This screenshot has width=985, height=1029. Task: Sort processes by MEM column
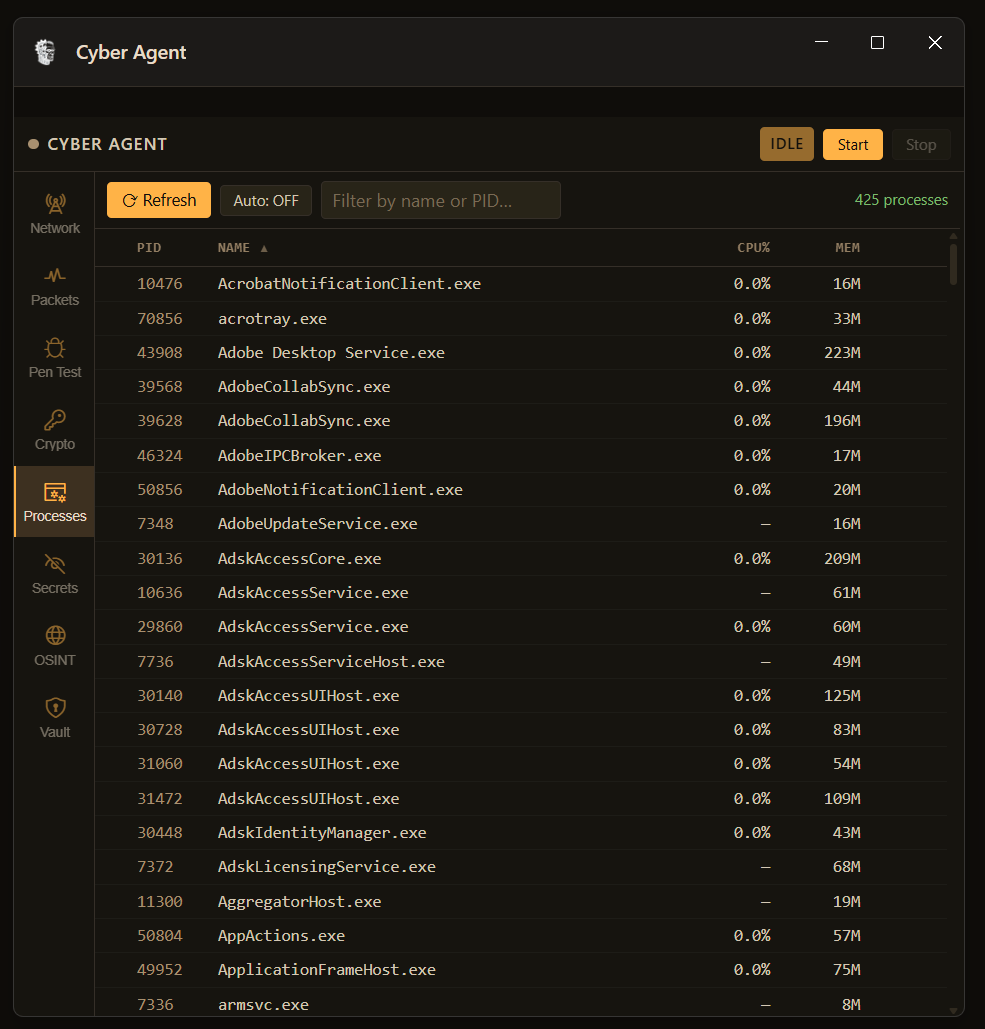(847, 248)
